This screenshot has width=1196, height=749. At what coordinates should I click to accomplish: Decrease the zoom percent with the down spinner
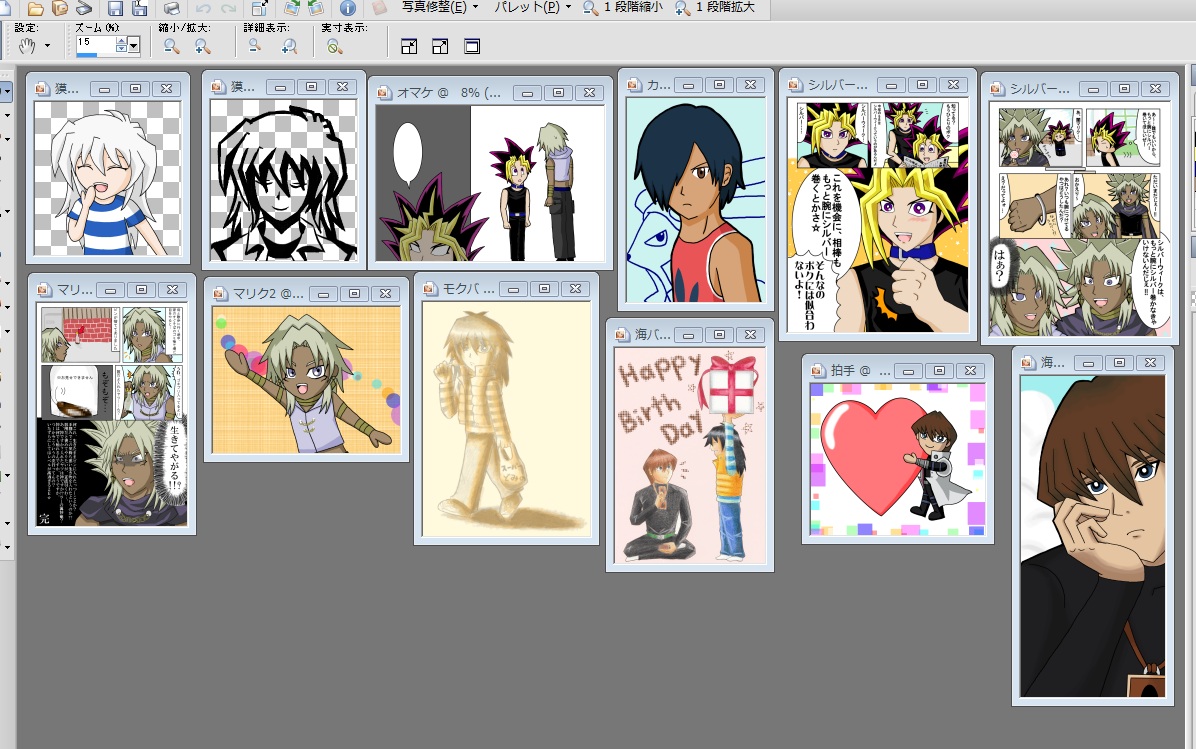pos(121,49)
